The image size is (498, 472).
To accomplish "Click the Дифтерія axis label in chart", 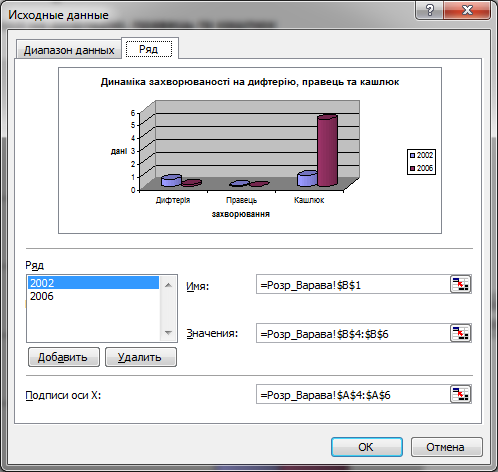I will click(173, 200).
